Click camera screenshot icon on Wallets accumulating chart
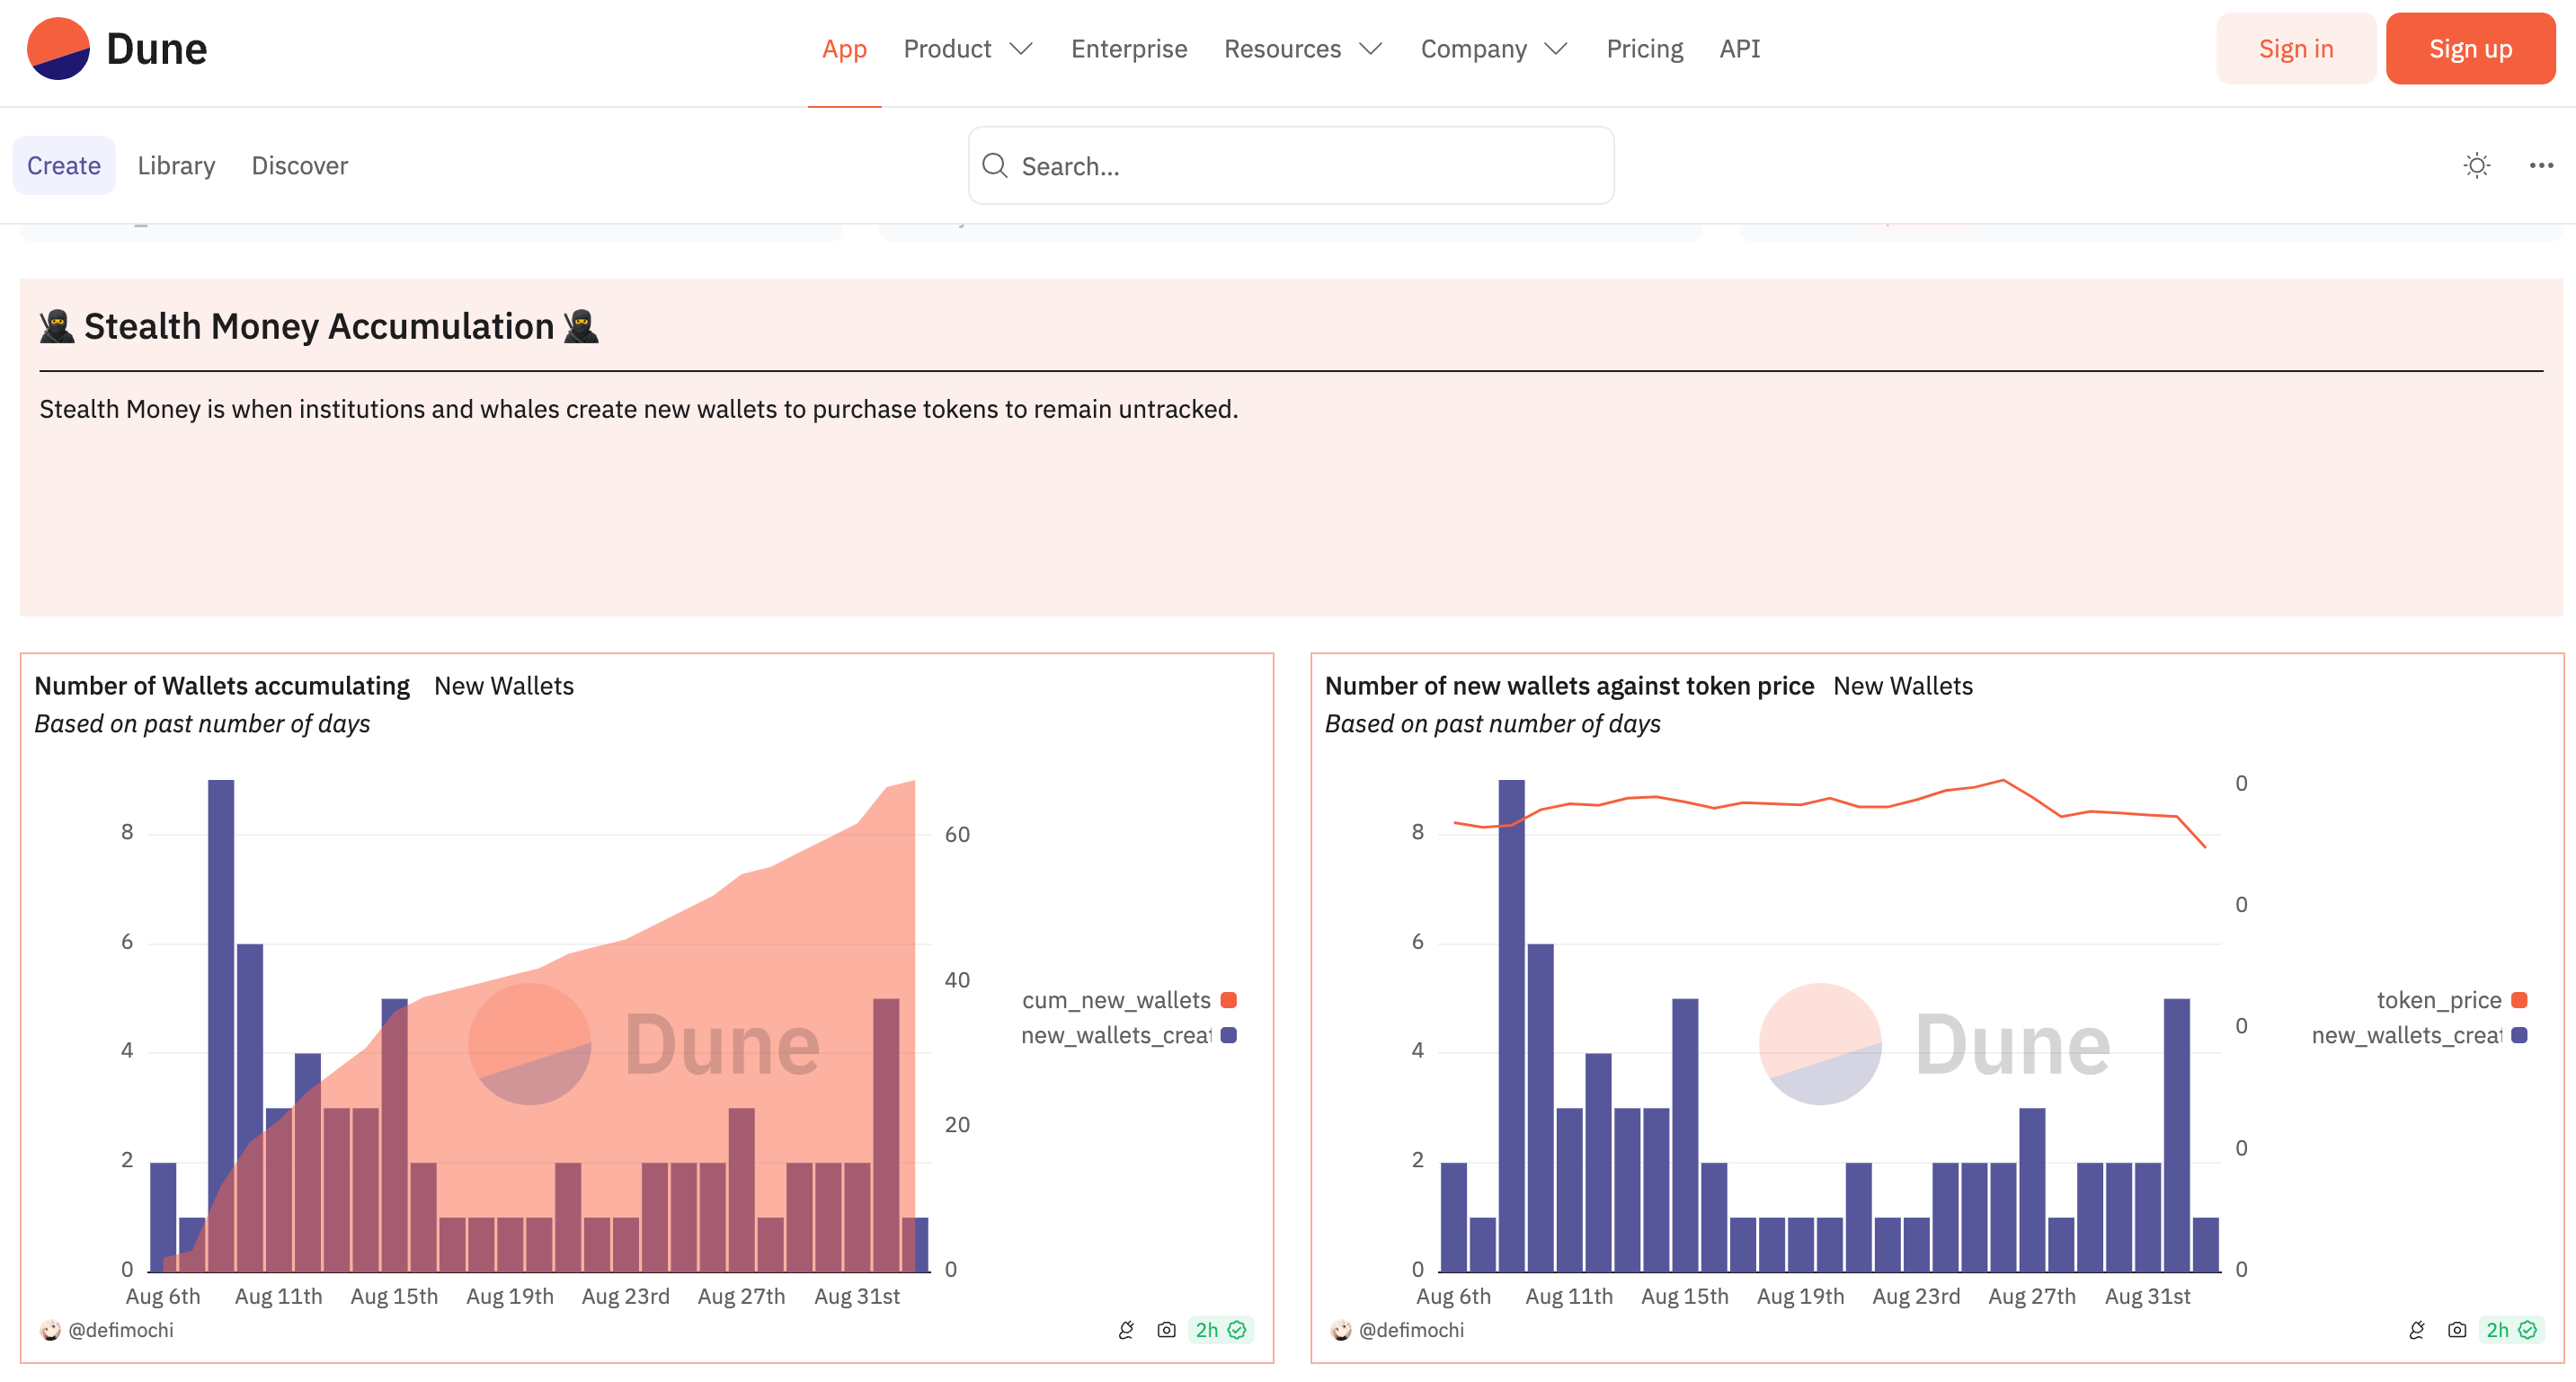Image resolution: width=2576 pixels, height=1382 pixels. tap(1166, 1330)
